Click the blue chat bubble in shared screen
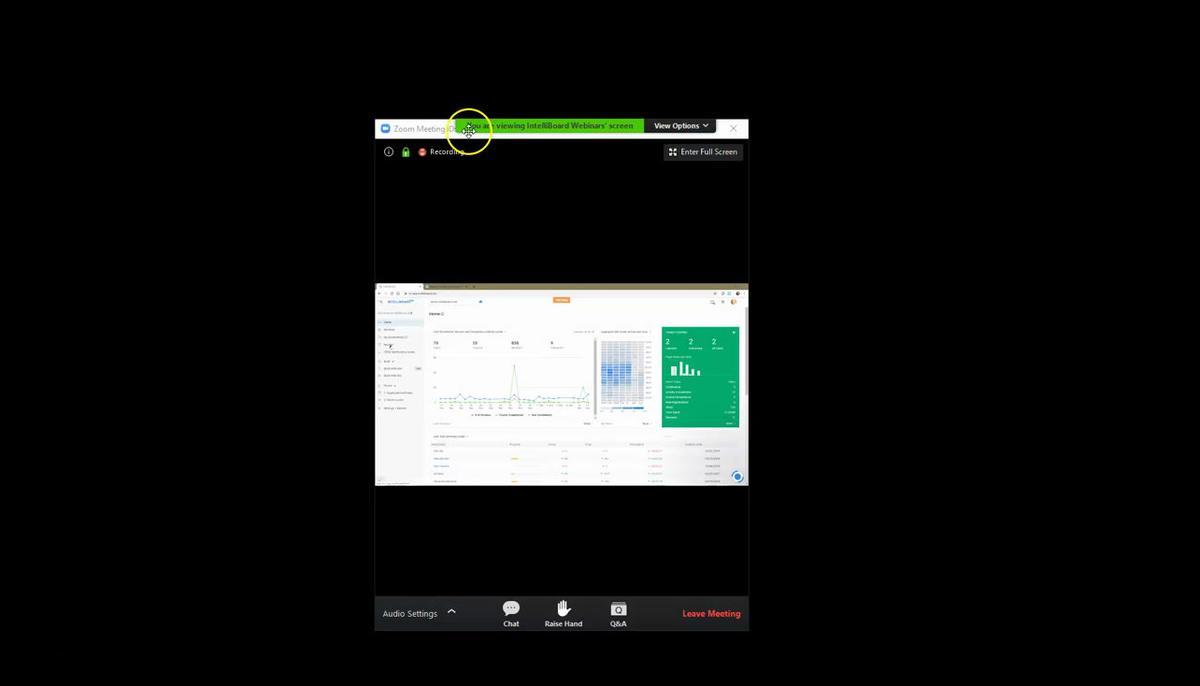This screenshot has width=1200, height=686. pos(738,477)
